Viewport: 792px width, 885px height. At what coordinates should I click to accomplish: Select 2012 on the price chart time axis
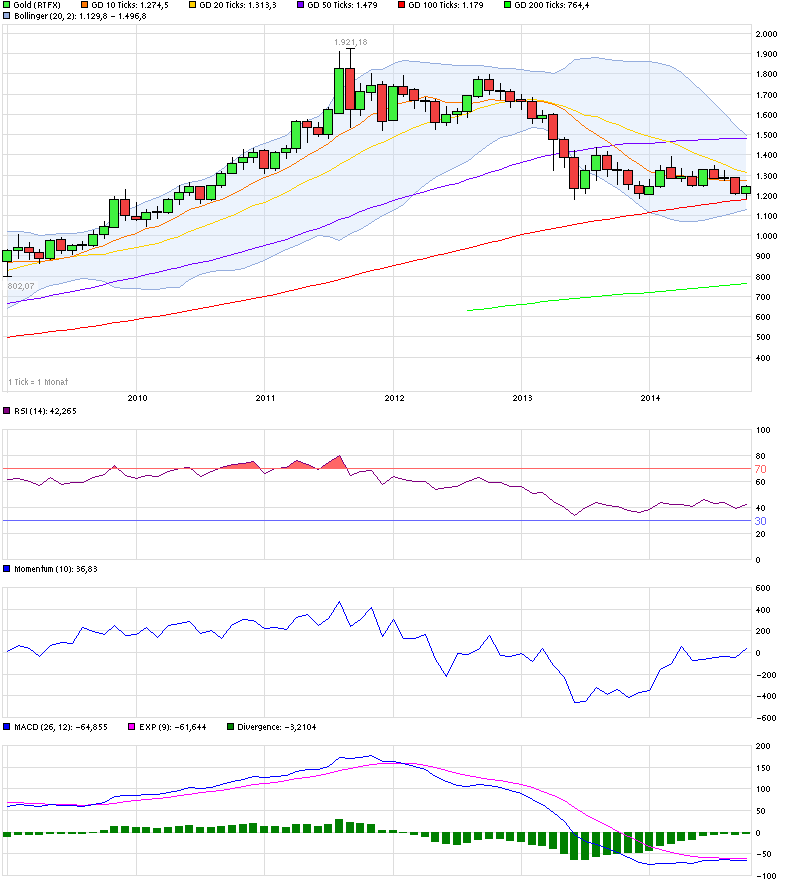click(394, 397)
